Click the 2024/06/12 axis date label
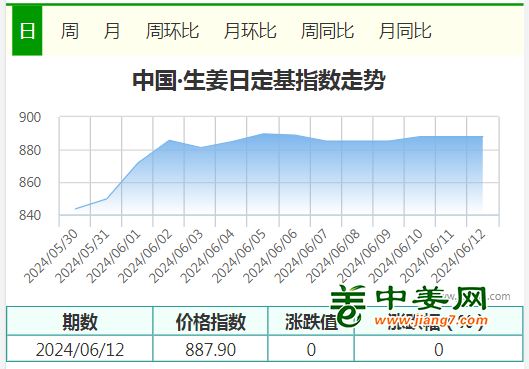Image resolution: width=529 pixels, height=369 pixels. click(458, 256)
